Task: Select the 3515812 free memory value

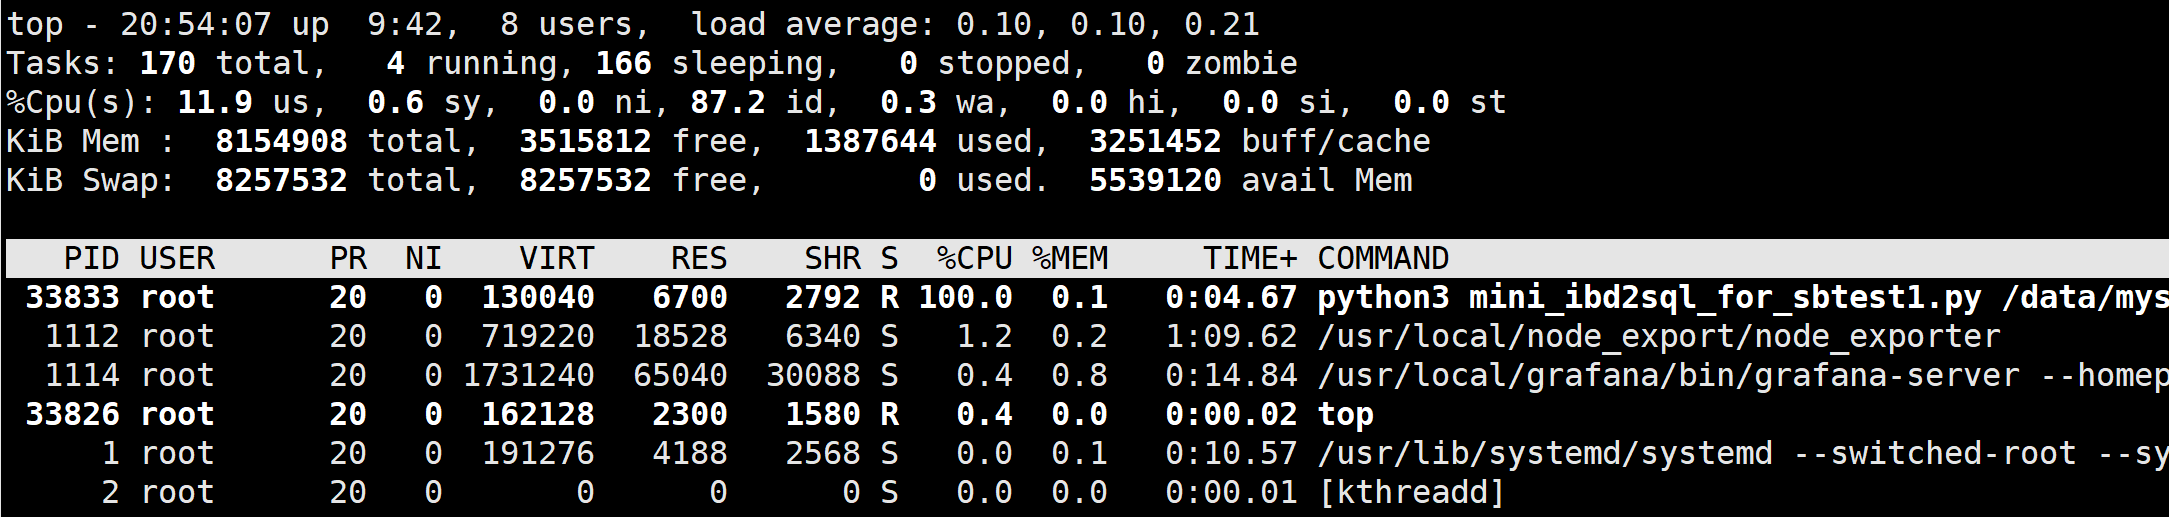Action: (x=585, y=141)
